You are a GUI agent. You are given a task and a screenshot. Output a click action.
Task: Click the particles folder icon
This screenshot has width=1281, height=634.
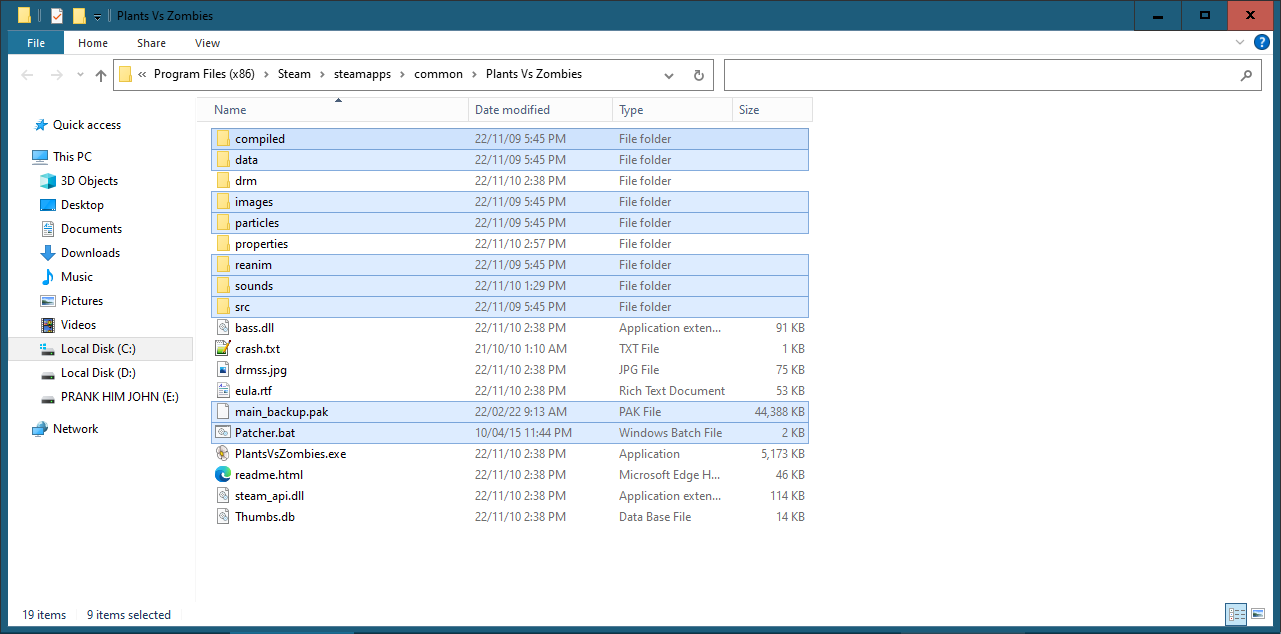[224, 223]
